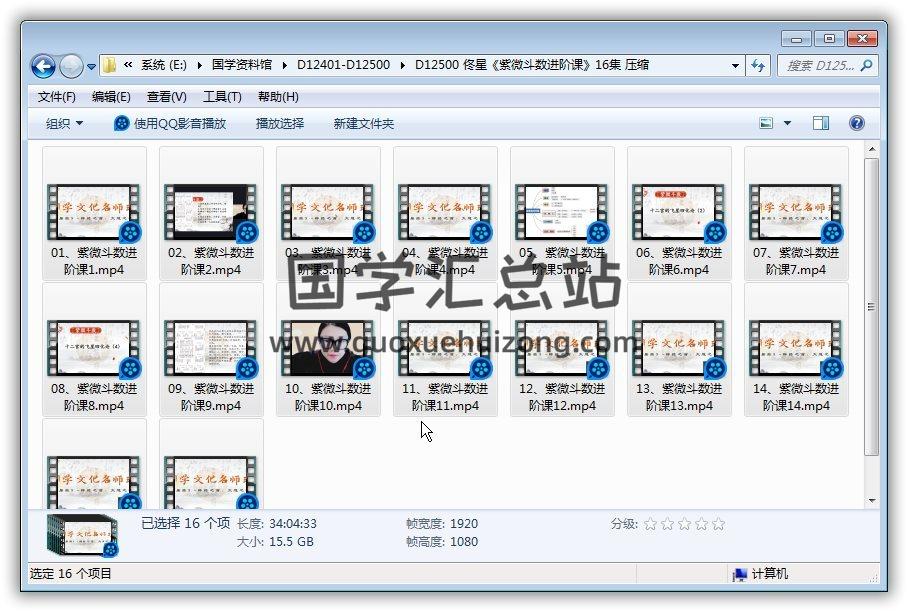Click the 新建文件夹 button
The height and width of the screenshot is (612, 908).
[x=363, y=123]
